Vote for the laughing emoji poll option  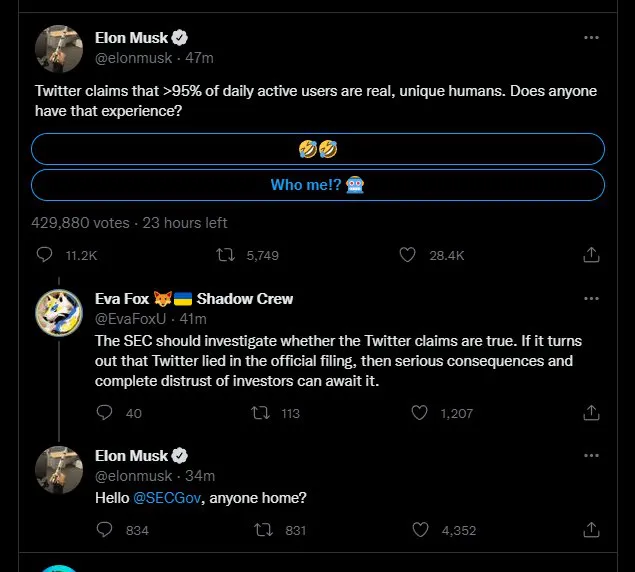pyautogui.click(x=318, y=149)
